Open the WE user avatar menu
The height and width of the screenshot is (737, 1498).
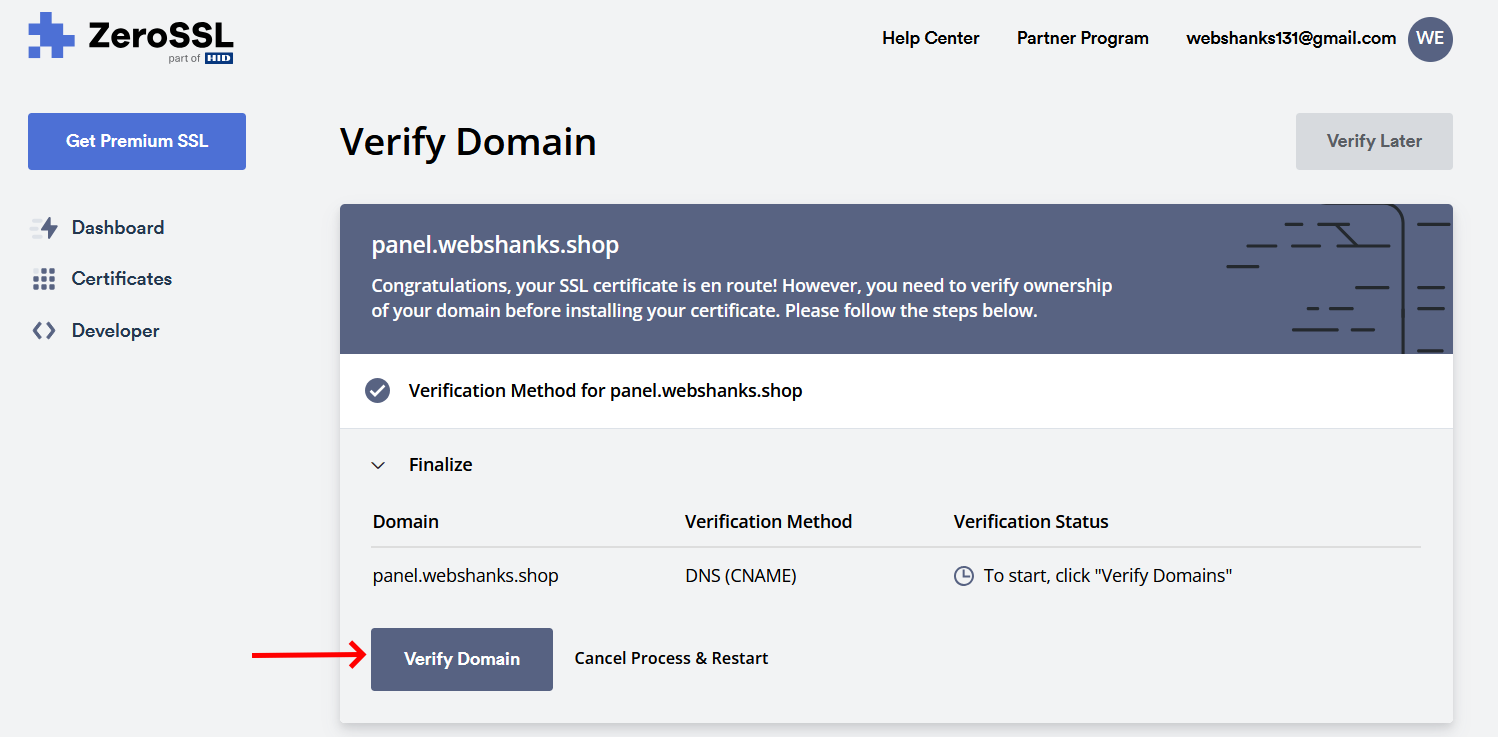1430,39
